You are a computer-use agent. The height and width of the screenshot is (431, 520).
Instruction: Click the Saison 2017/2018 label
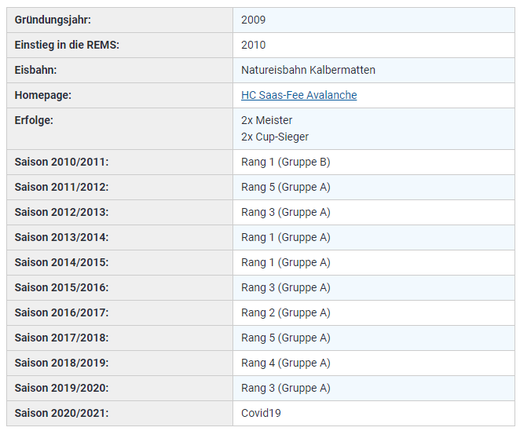click(x=62, y=338)
